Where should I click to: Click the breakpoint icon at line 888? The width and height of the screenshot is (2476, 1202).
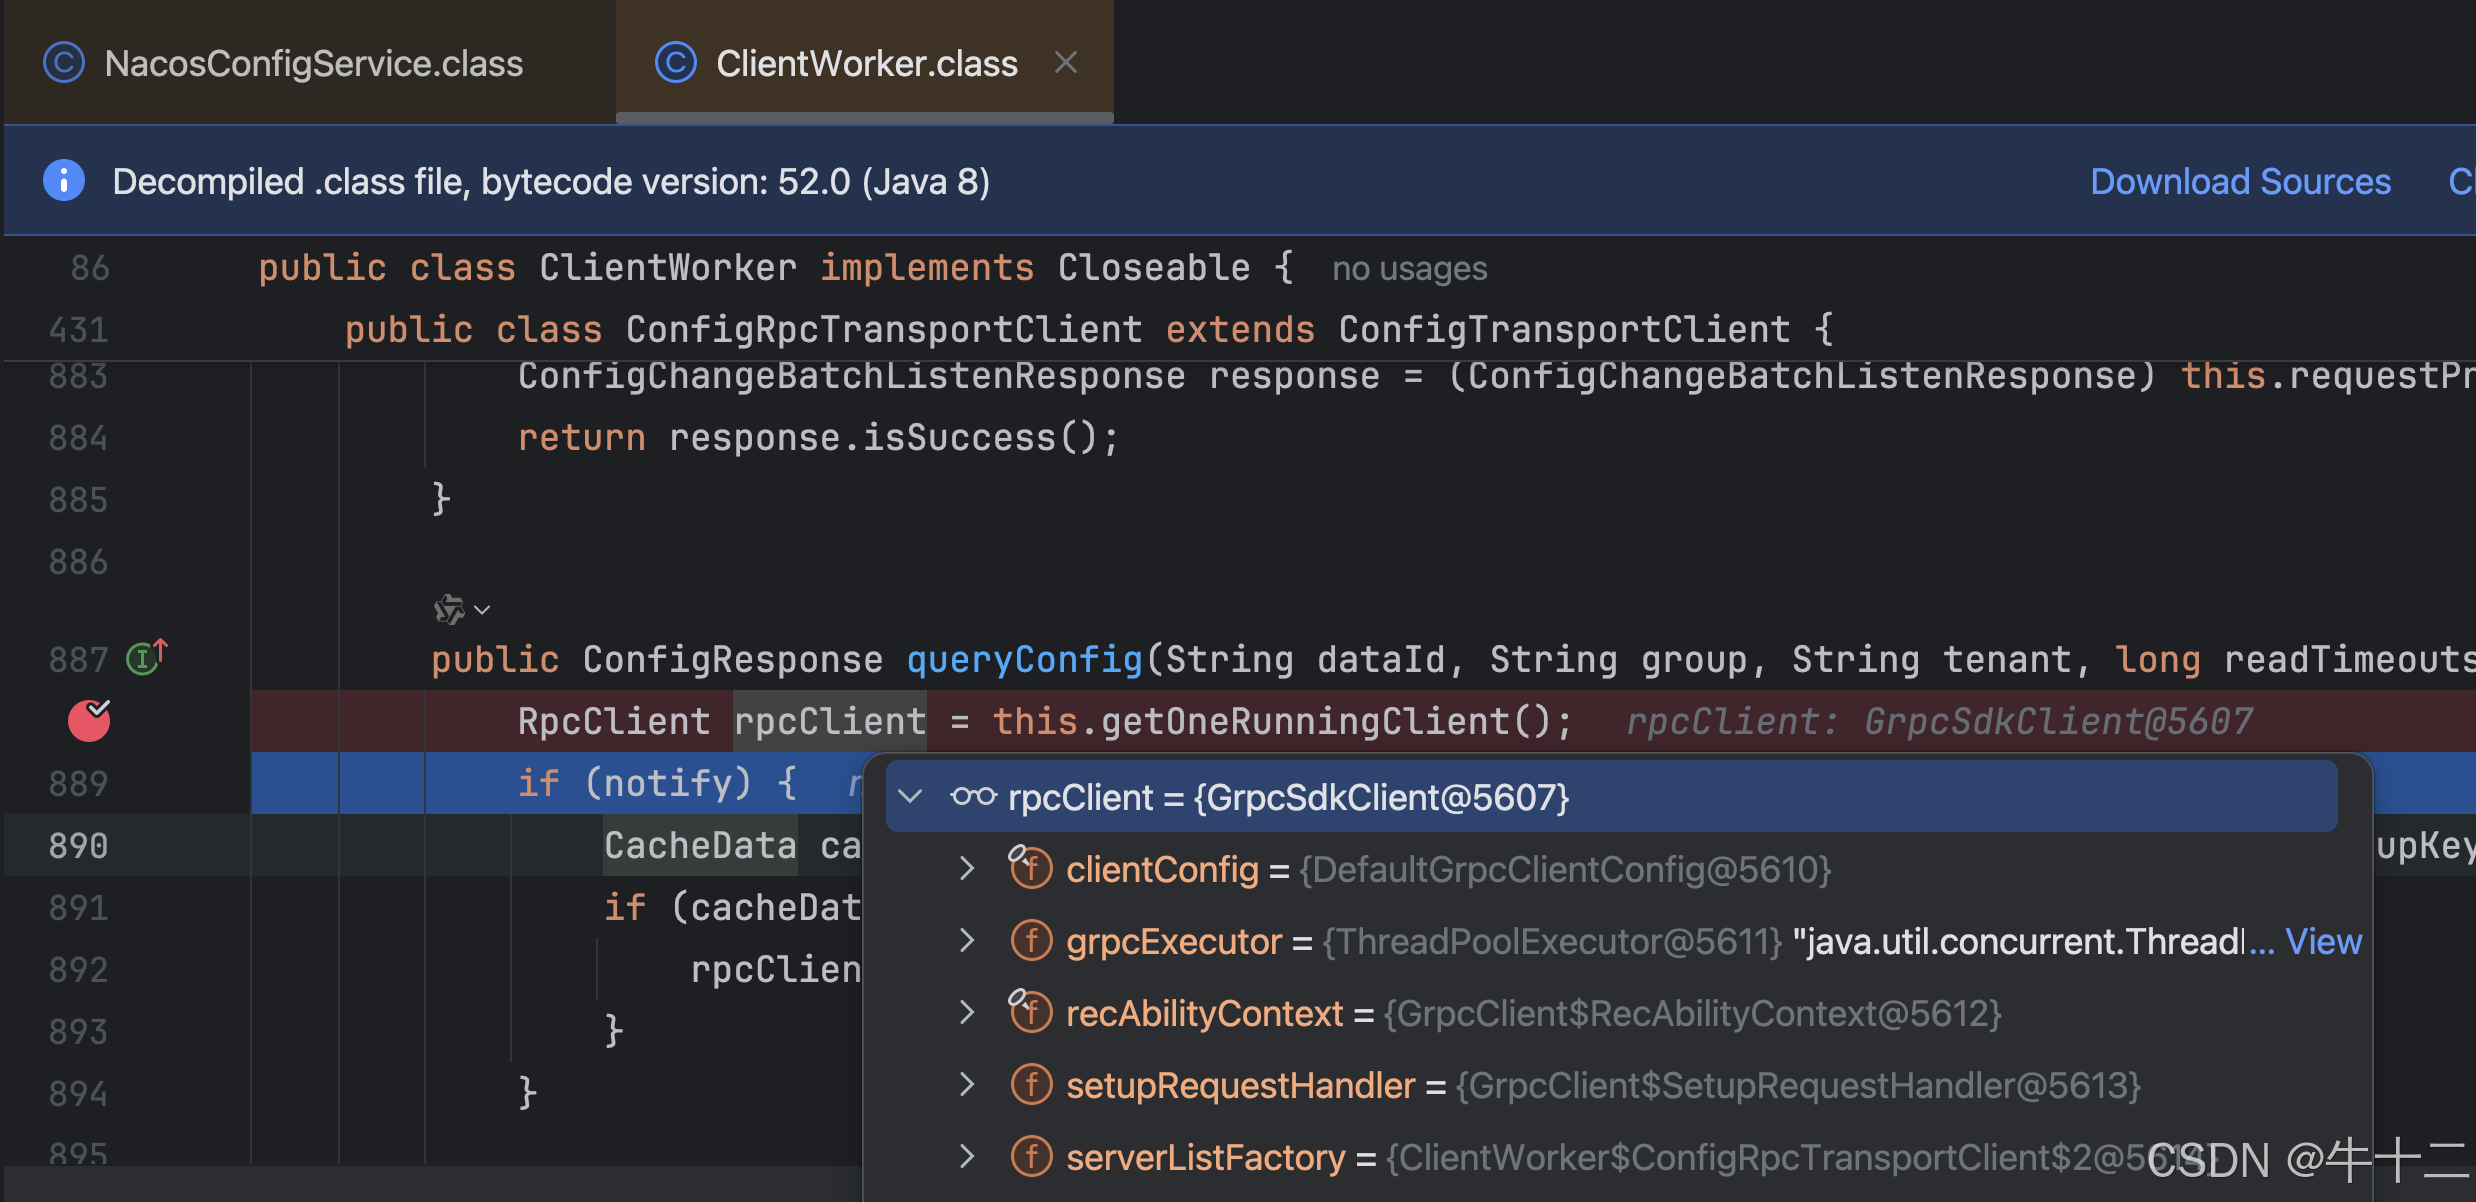pos(88,721)
